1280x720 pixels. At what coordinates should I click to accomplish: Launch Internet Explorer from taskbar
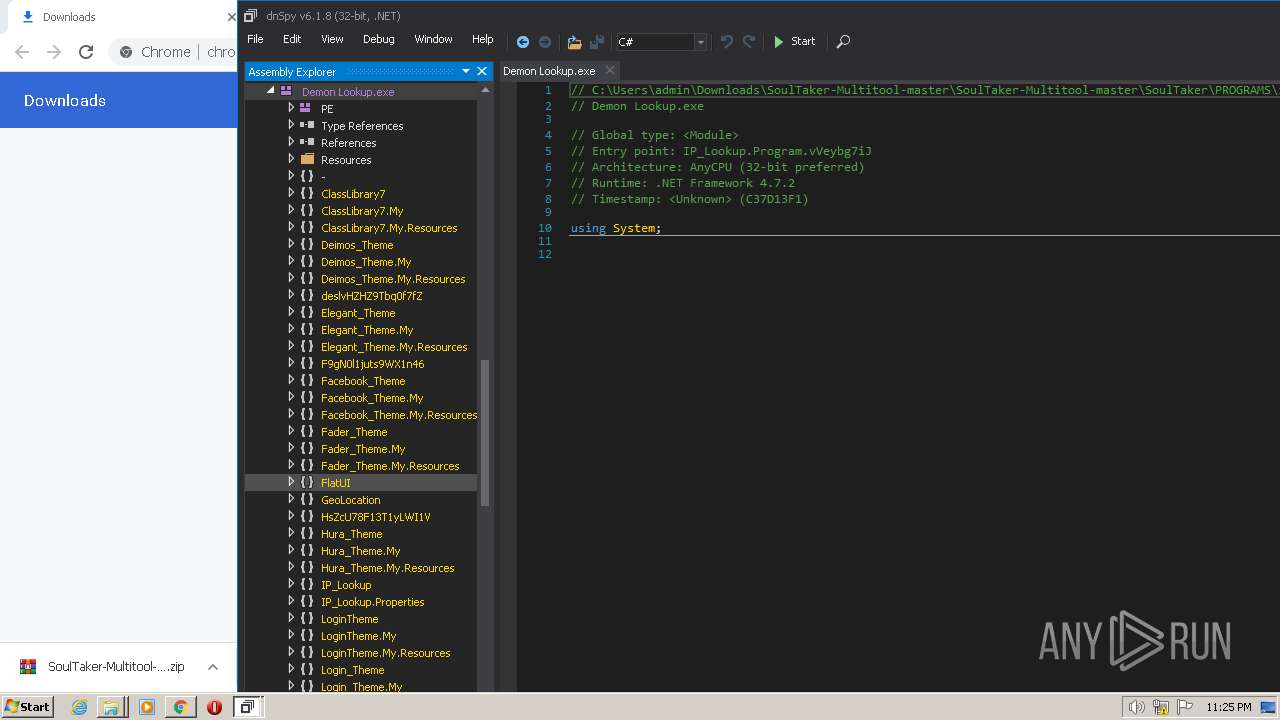[79, 707]
